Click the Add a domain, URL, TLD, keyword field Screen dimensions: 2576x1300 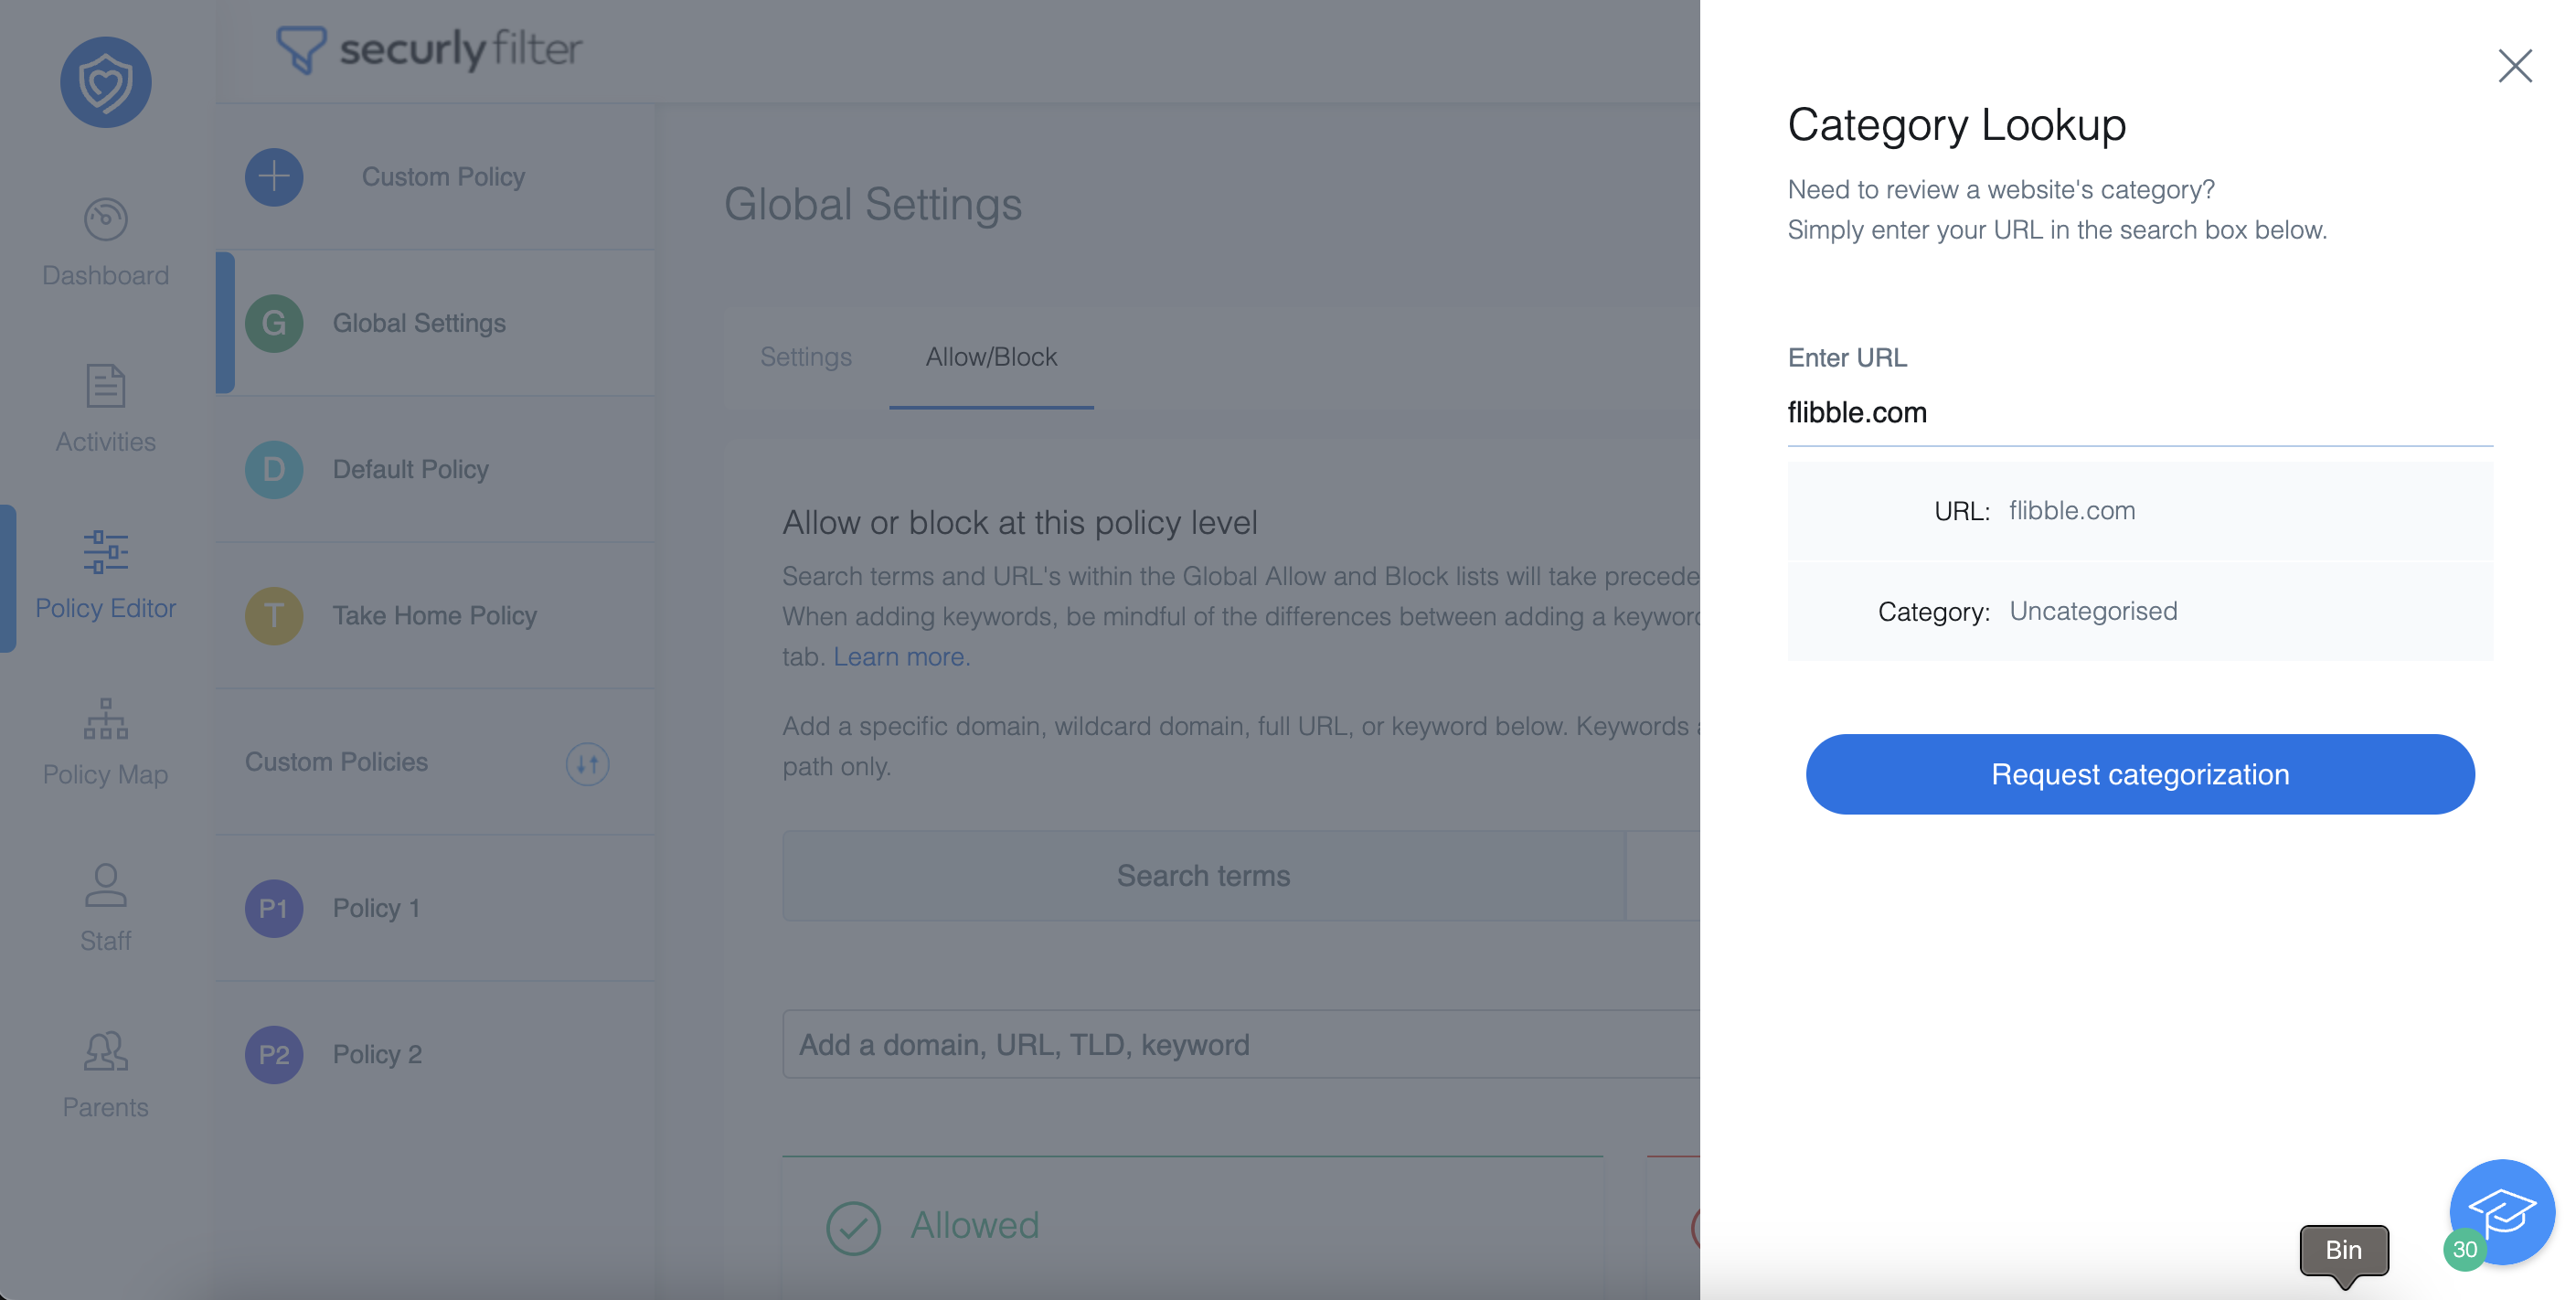pos(1241,1044)
